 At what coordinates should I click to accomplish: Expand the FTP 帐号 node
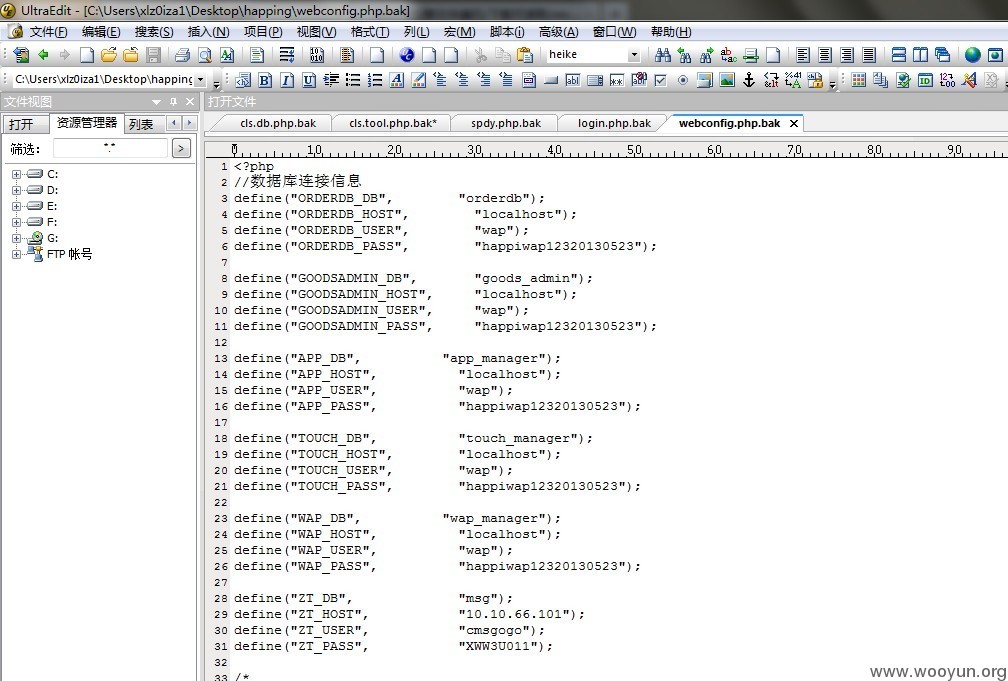pyautogui.click(x=16, y=255)
